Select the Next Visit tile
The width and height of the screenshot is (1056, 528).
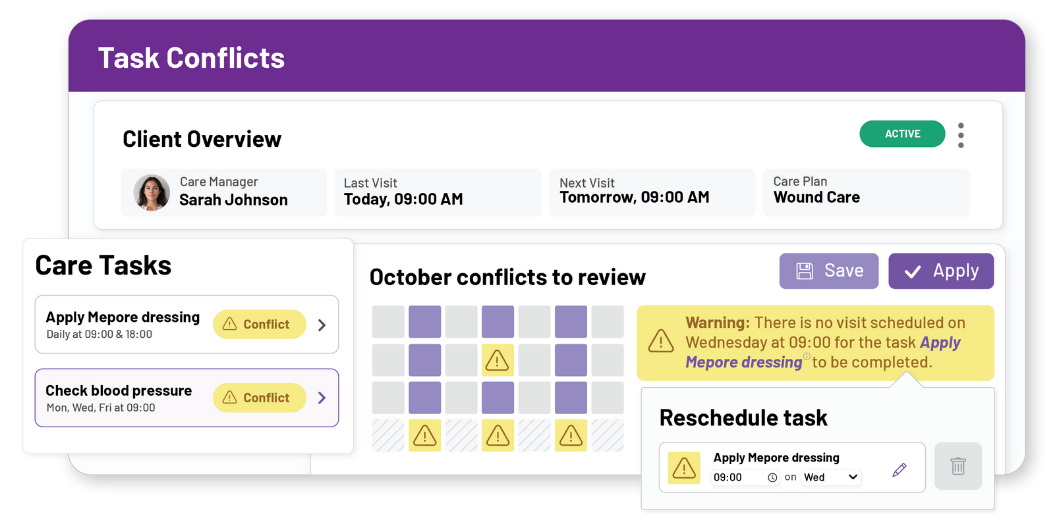click(651, 192)
